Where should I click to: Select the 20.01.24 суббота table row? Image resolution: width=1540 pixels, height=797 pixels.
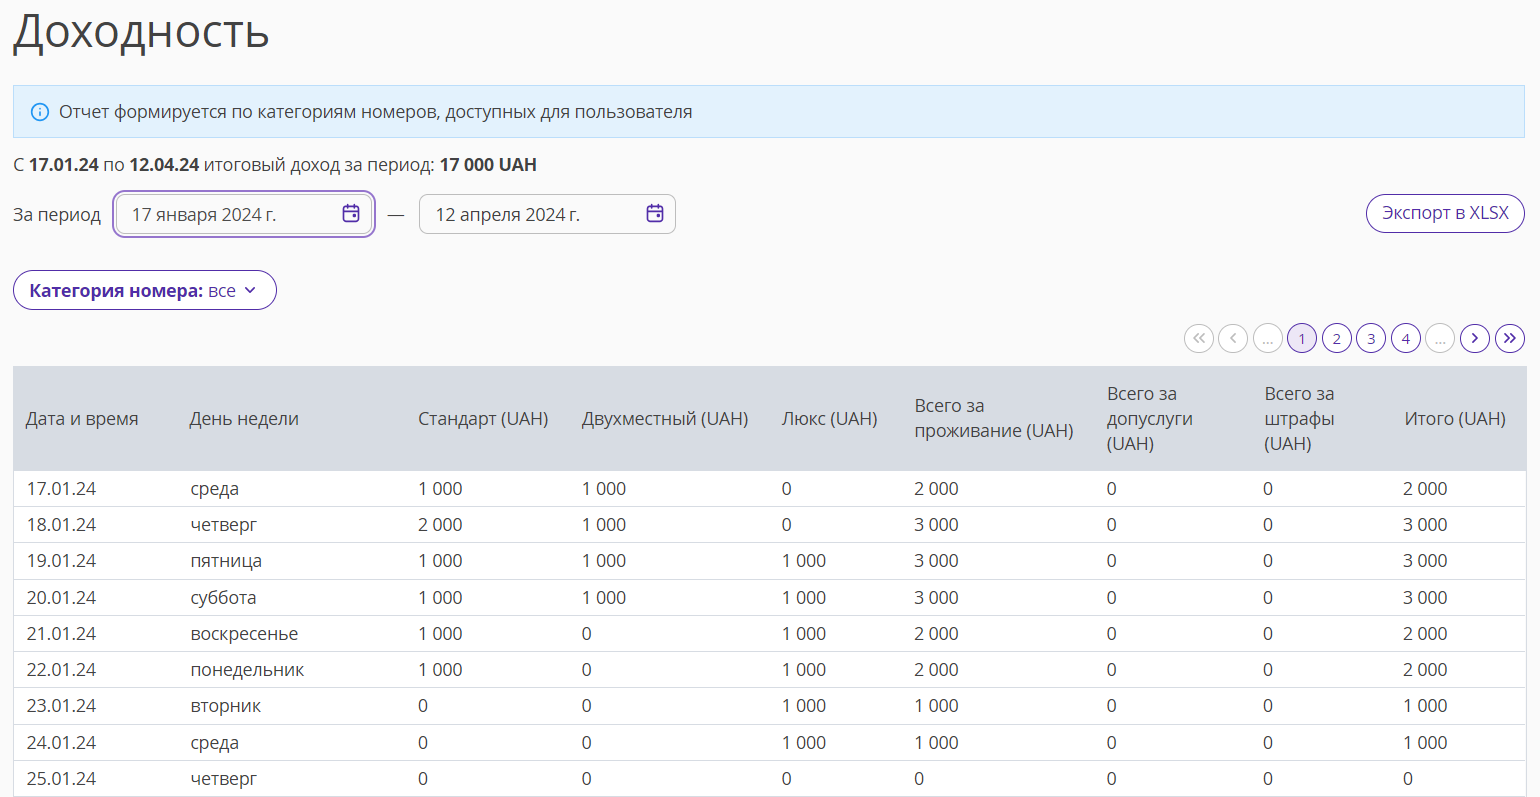[770, 598]
